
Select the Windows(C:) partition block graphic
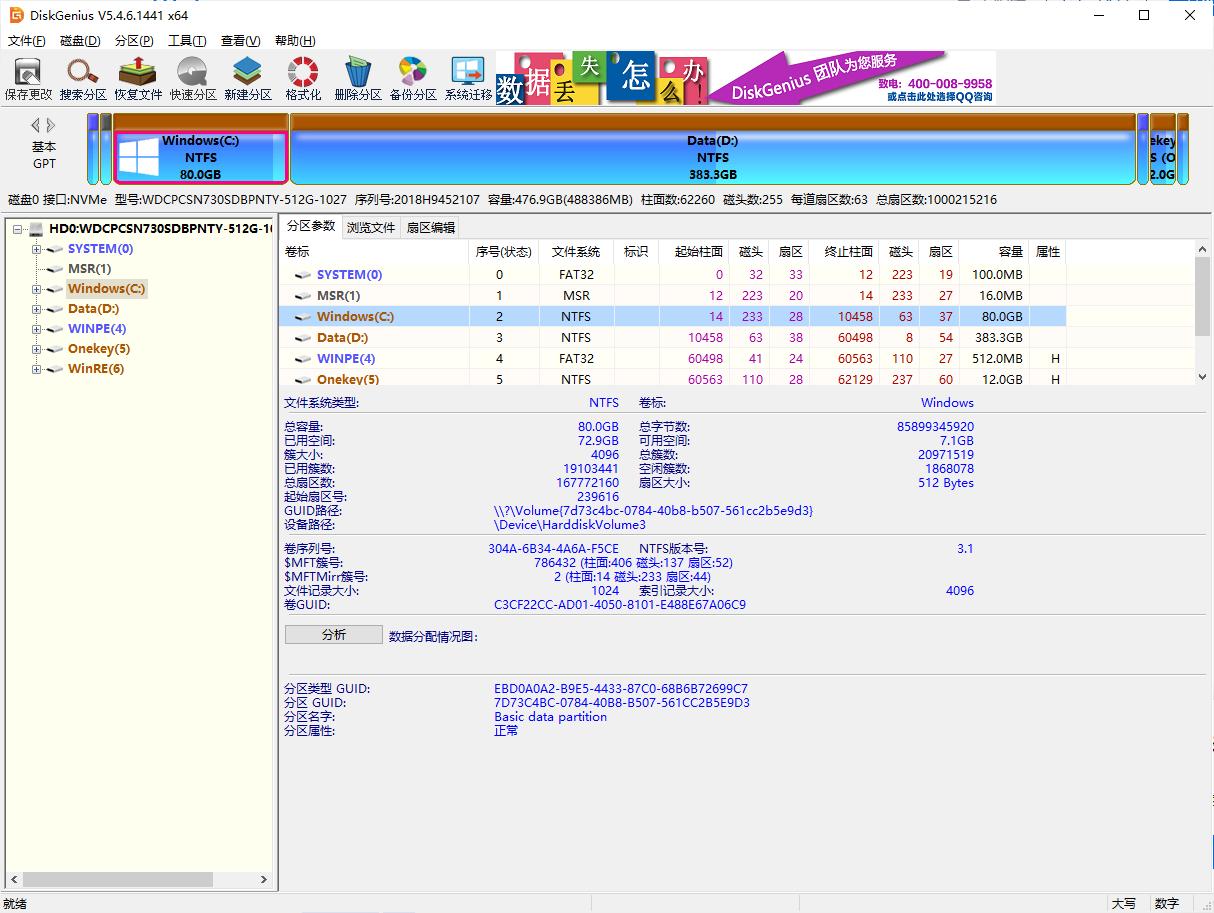200,155
